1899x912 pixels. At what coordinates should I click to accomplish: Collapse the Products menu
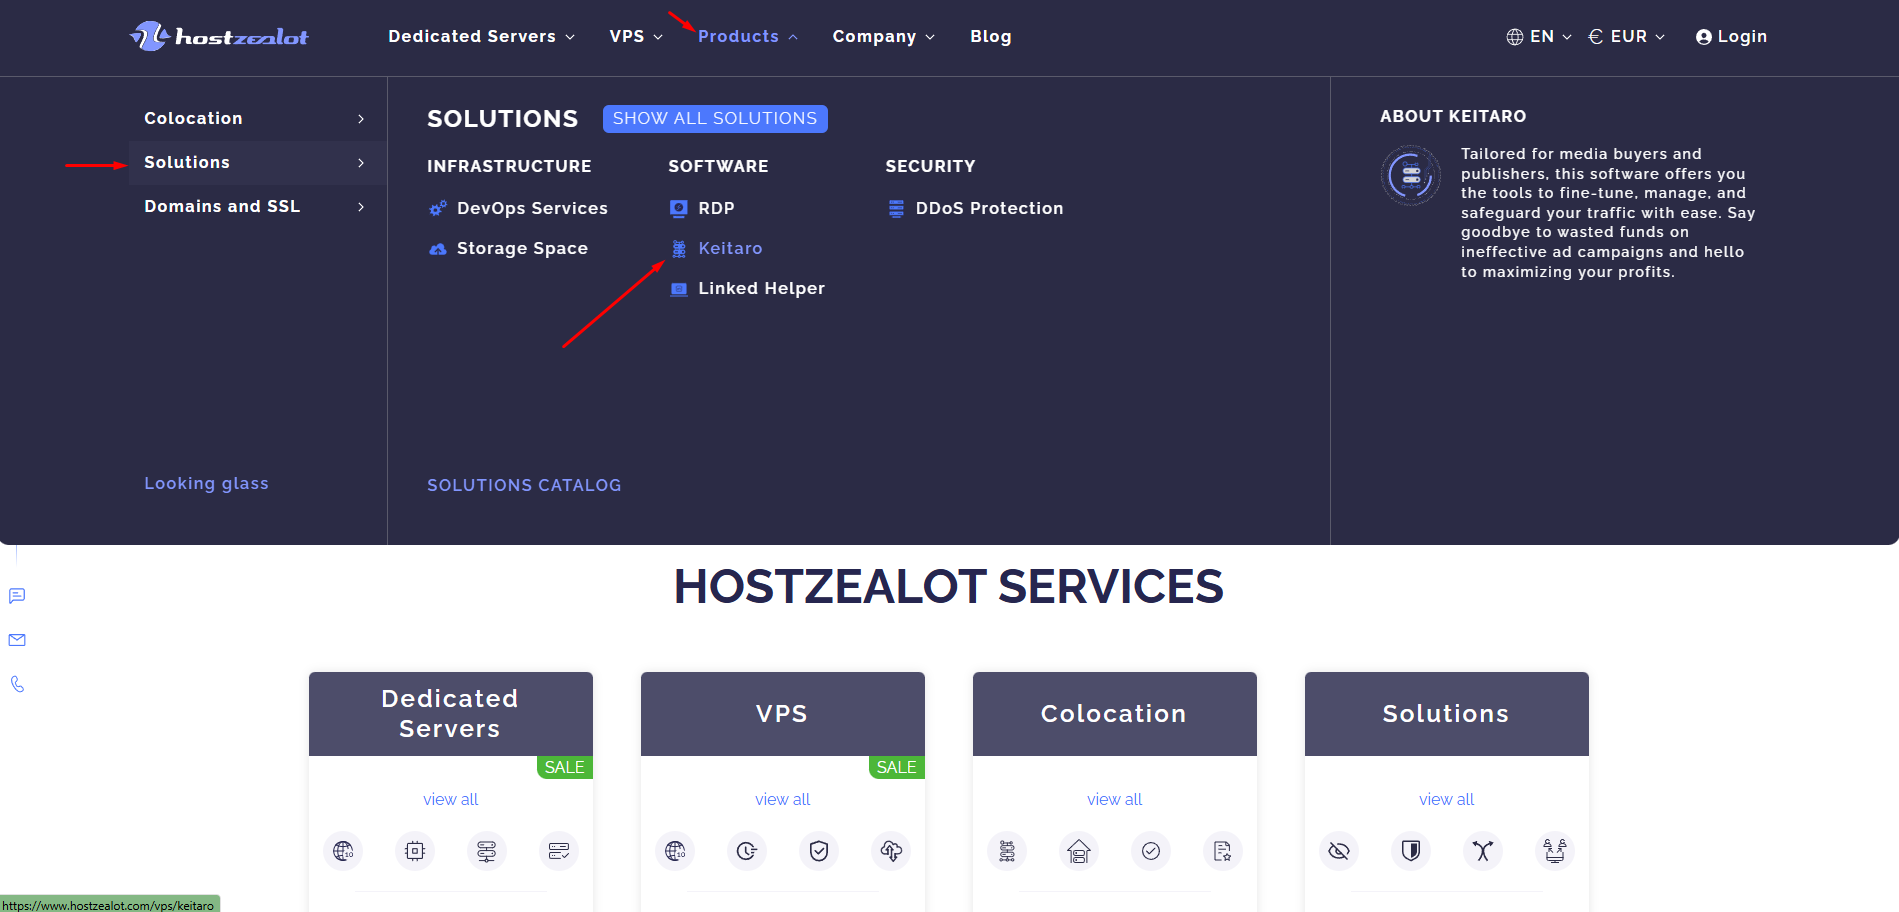tap(748, 36)
